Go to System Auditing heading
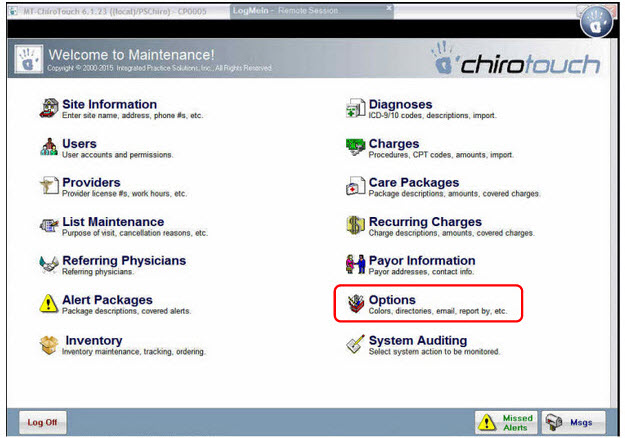Screen dimensions: 625x438 click(418, 340)
